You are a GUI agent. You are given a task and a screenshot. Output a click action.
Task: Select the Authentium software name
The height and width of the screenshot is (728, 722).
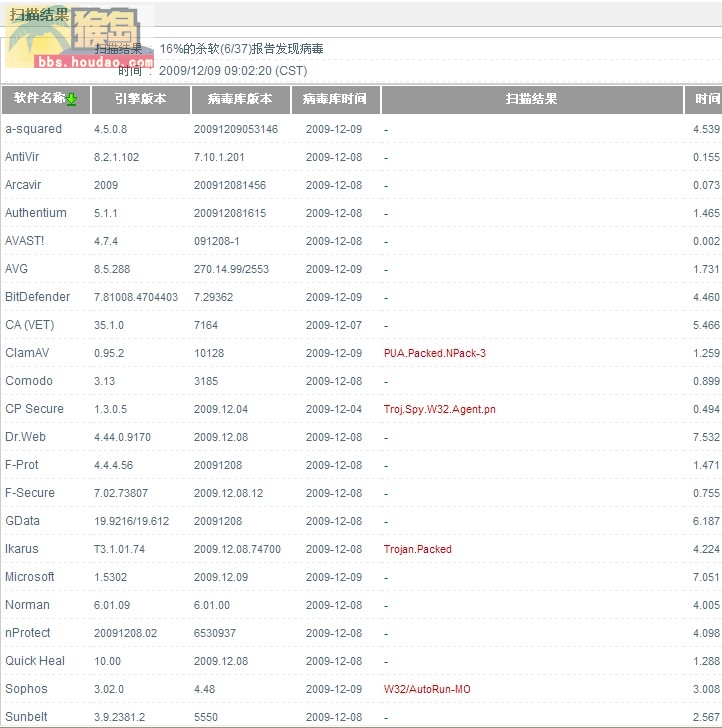pos(36,213)
